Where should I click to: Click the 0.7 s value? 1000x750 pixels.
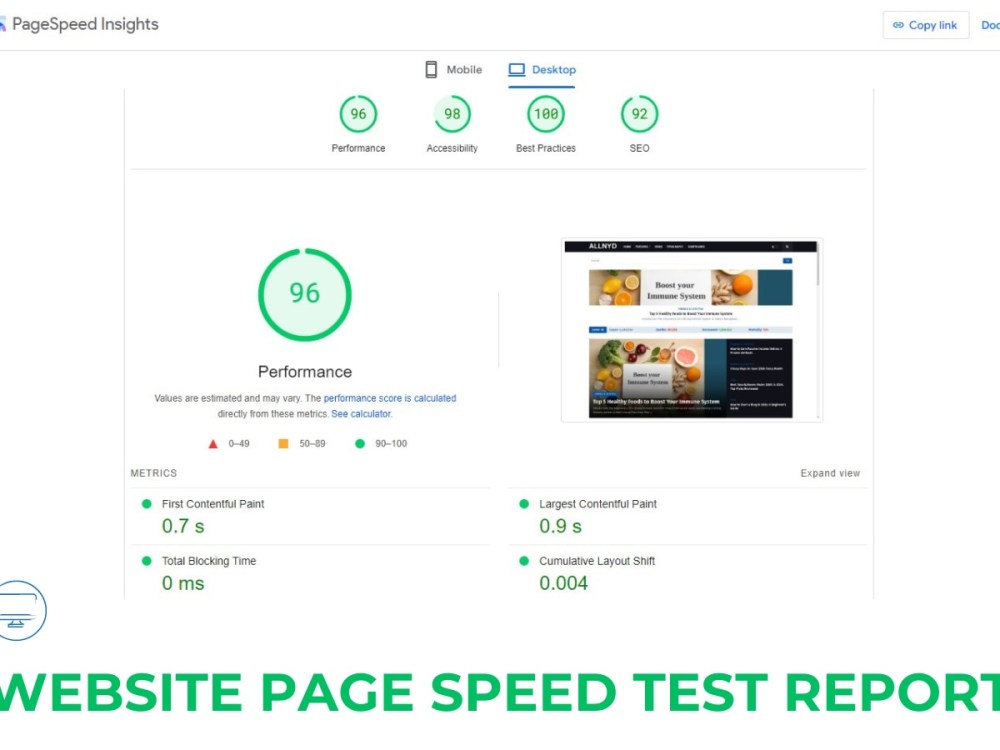(x=183, y=526)
